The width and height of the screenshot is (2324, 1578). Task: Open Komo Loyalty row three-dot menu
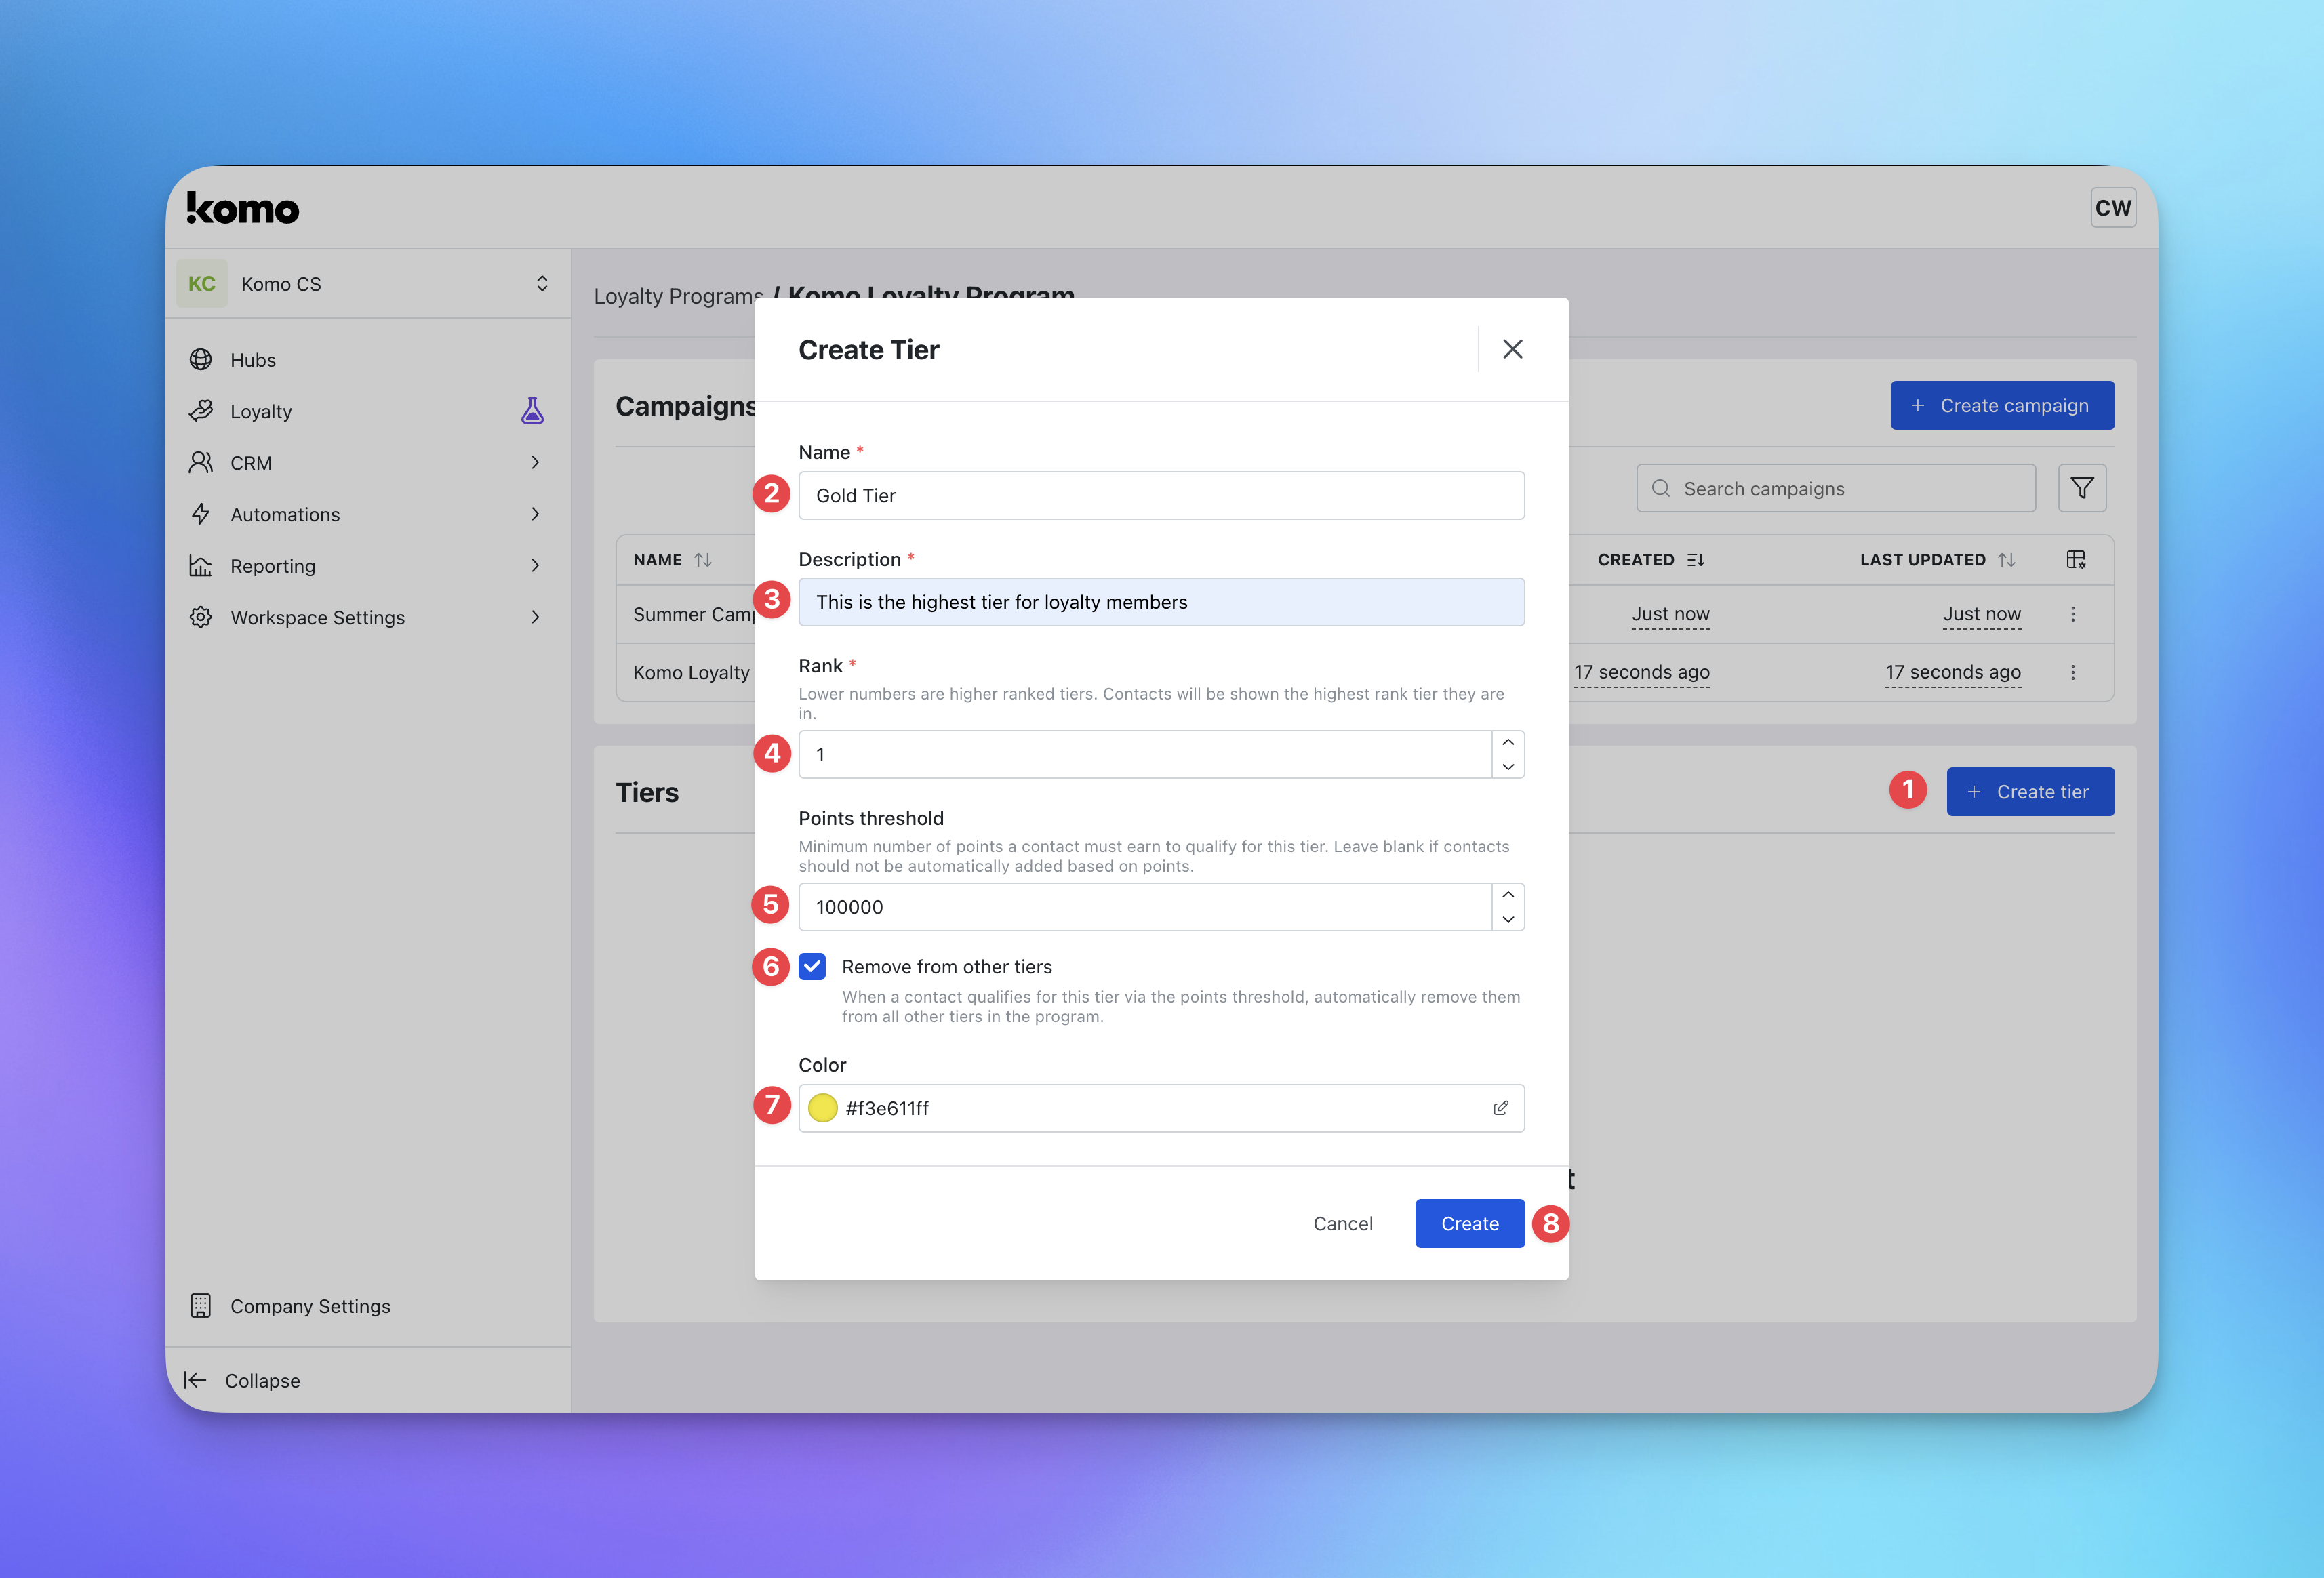click(2072, 672)
